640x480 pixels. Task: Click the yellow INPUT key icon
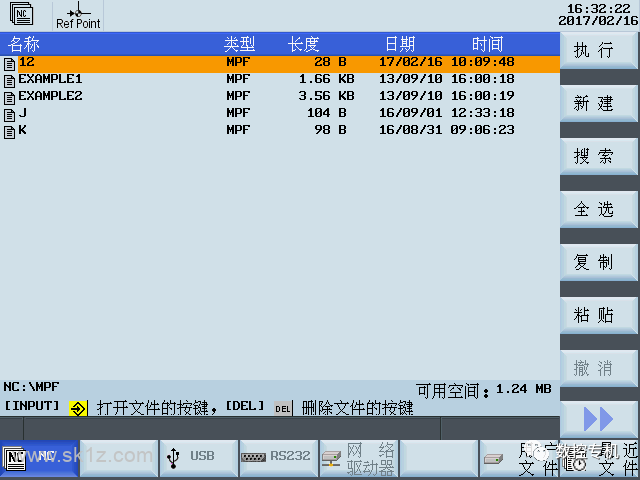78,408
